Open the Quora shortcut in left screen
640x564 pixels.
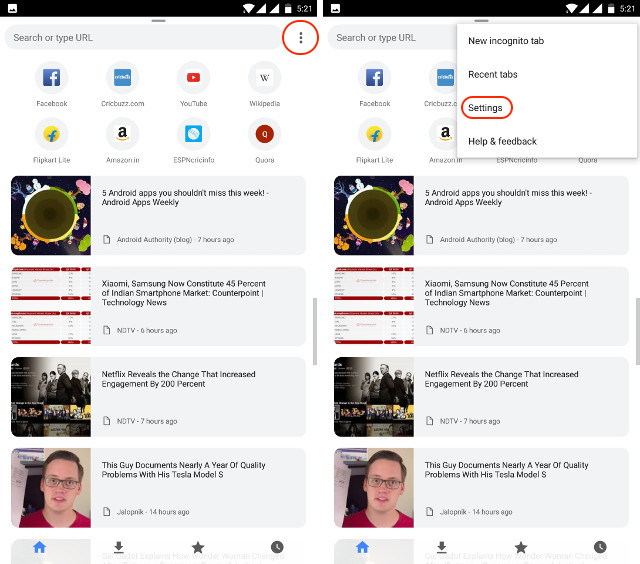pos(264,134)
